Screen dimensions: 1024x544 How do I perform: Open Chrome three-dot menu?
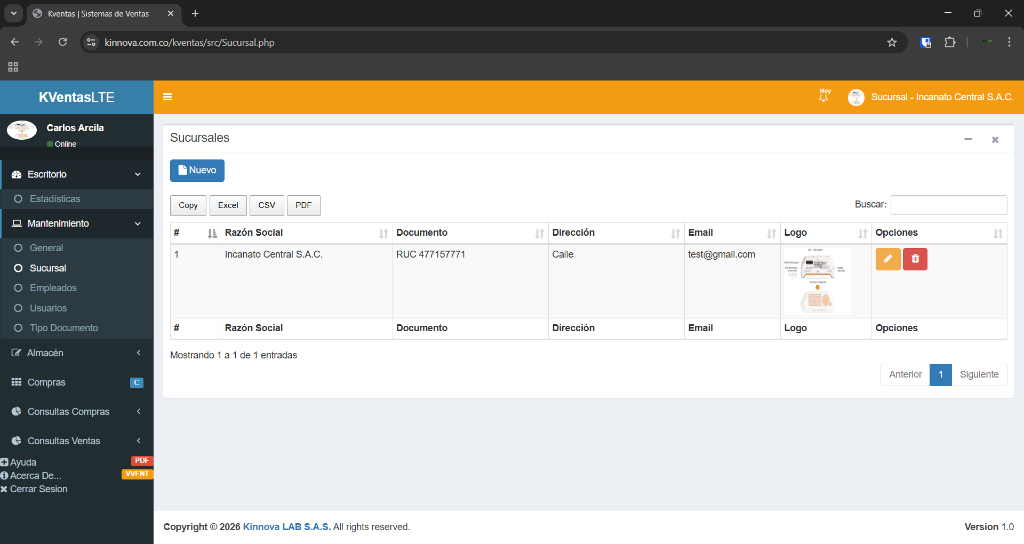(1009, 42)
